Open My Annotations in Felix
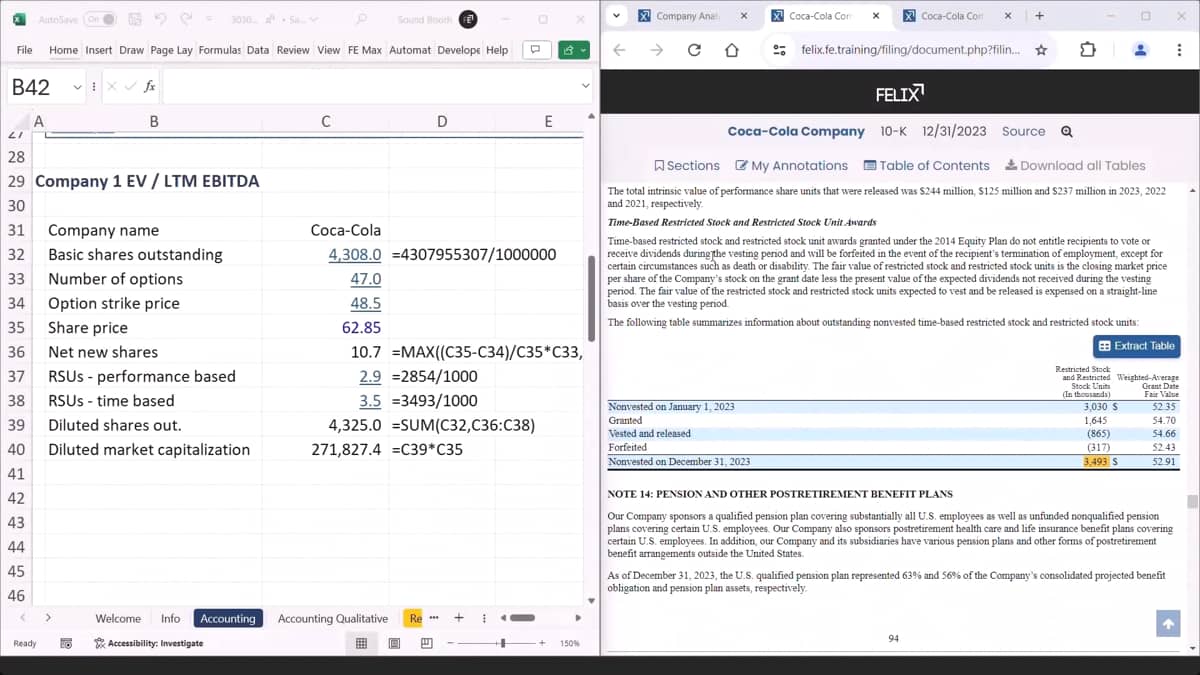Image resolution: width=1200 pixels, height=675 pixels. click(792, 166)
